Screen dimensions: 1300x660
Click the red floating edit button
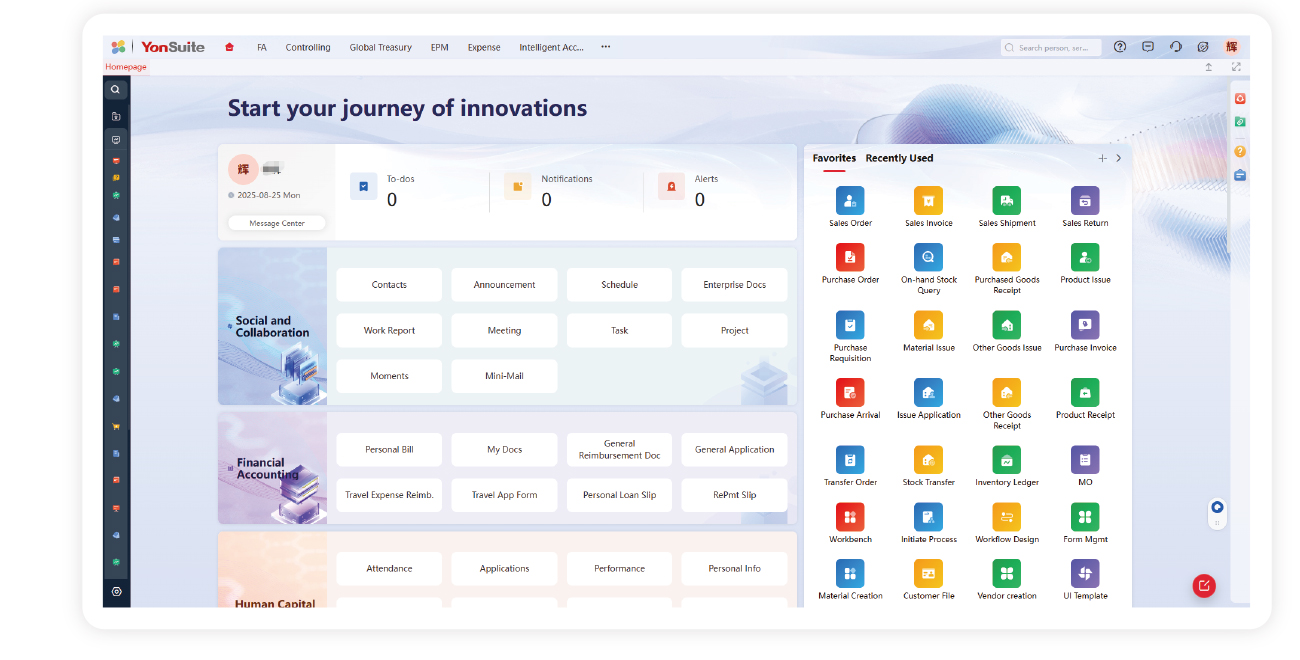(x=1204, y=586)
